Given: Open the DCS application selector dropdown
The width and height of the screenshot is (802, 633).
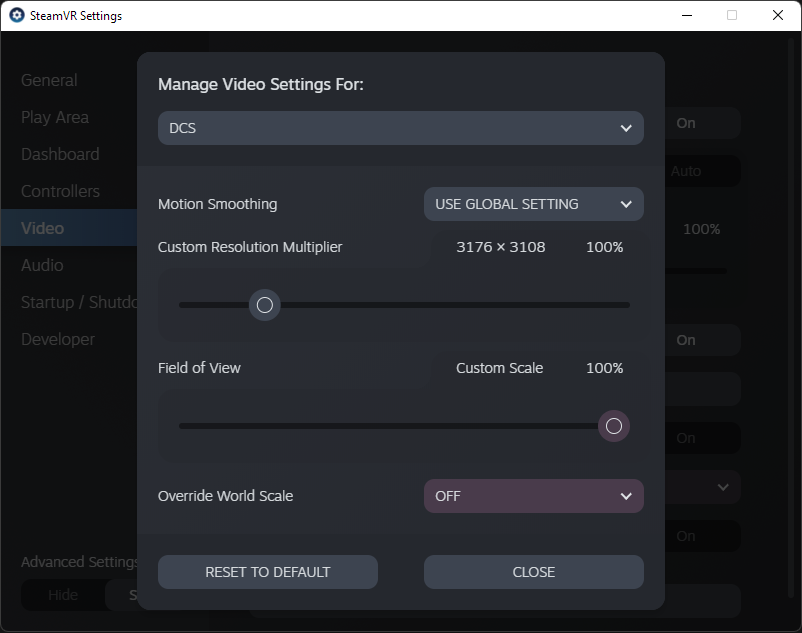Looking at the screenshot, I should coord(400,128).
